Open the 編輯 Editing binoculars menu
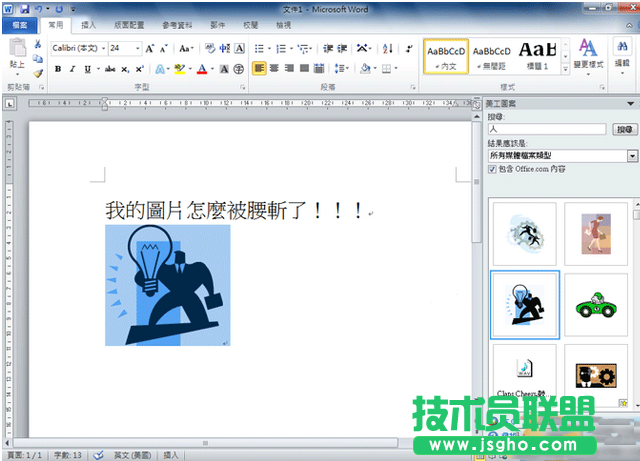Screen dimensions: 640x461 coord(622,56)
